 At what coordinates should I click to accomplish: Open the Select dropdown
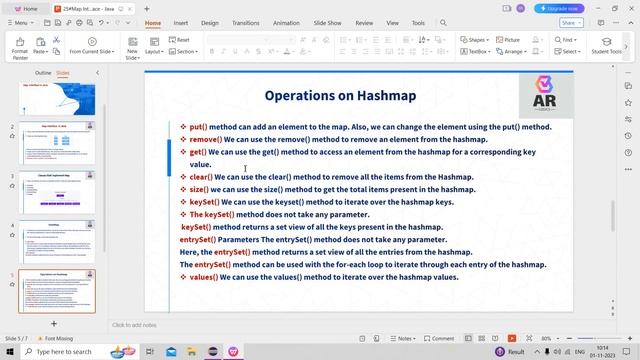tap(567, 51)
